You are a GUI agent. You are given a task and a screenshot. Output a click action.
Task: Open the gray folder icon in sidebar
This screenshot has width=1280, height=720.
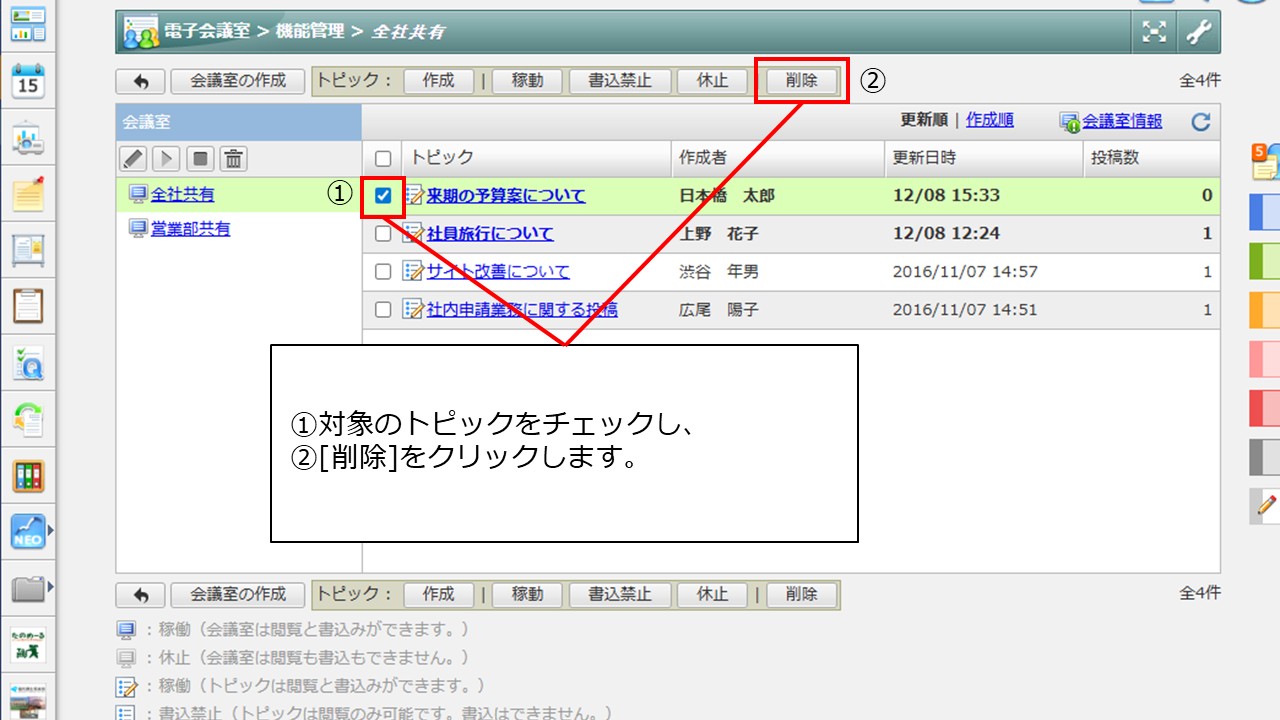click(x=28, y=588)
